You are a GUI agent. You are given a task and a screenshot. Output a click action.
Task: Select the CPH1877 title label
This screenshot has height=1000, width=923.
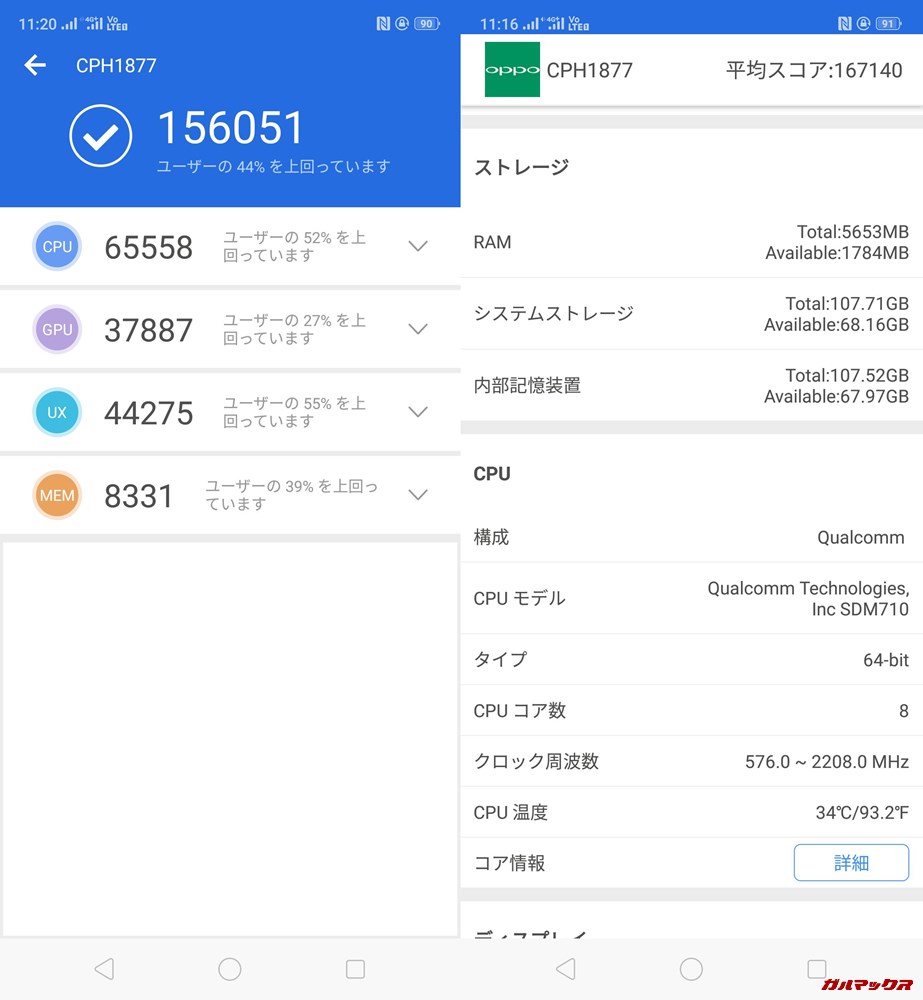pyautogui.click(x=114, y=65)
